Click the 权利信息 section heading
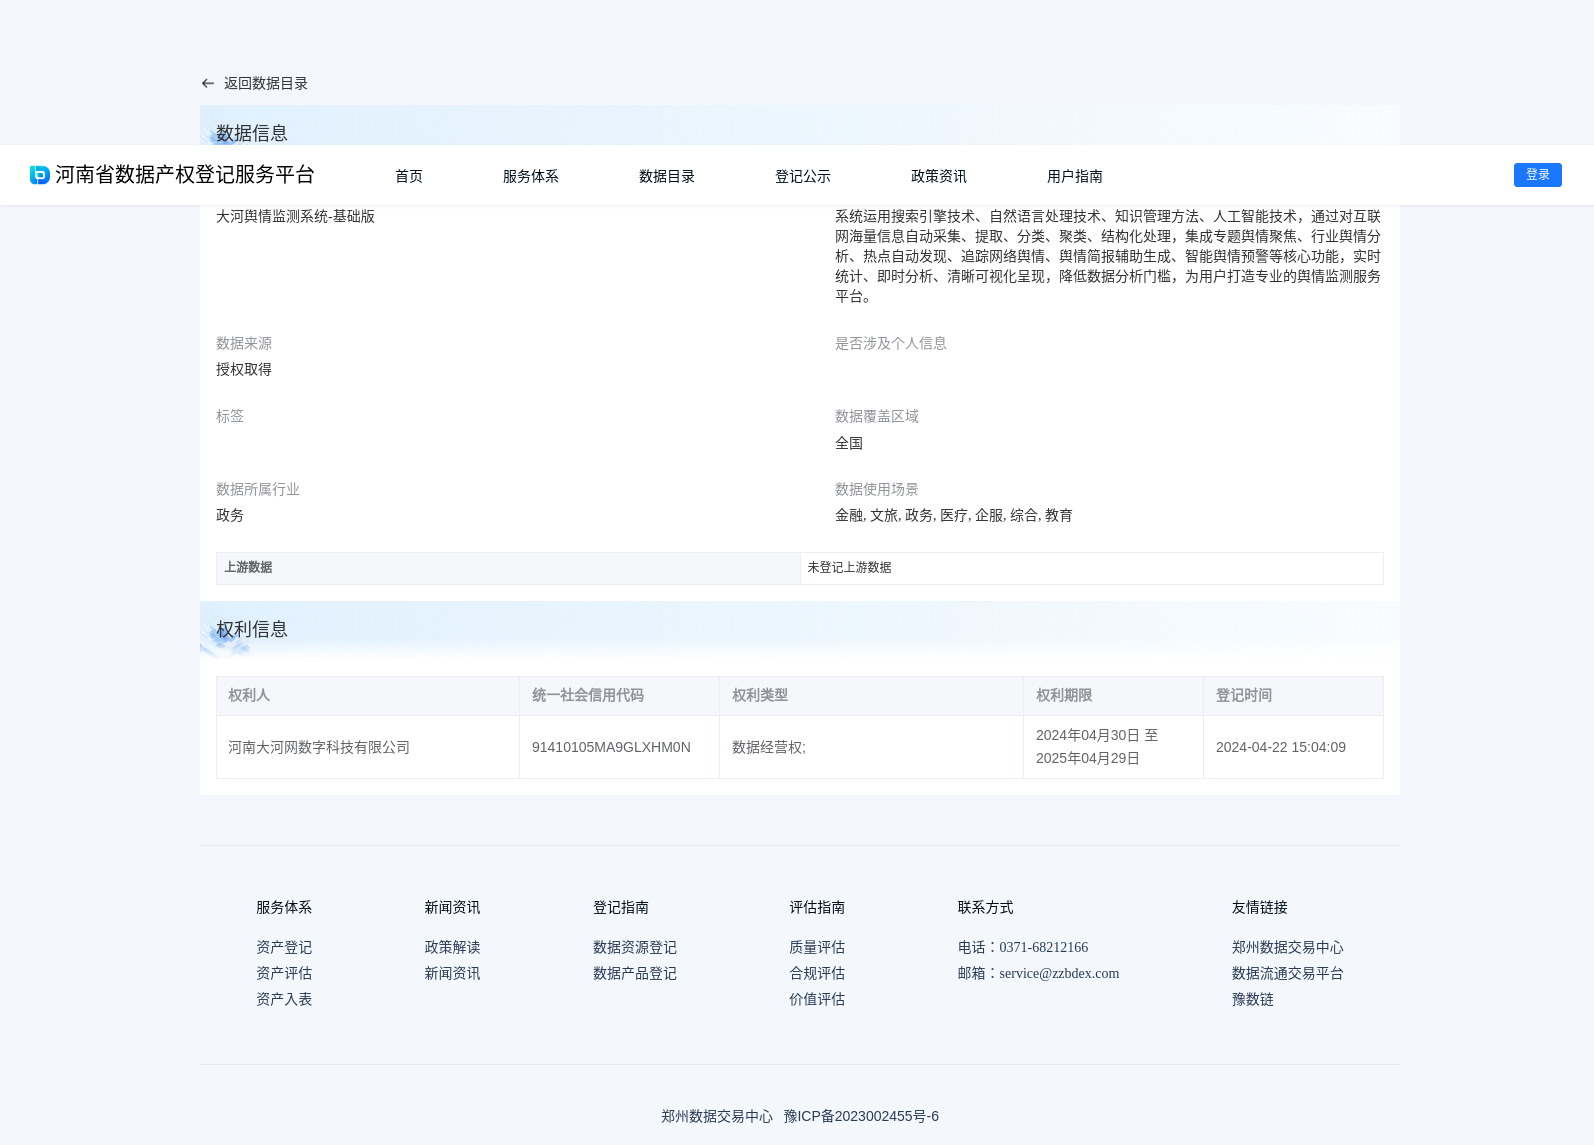Screen dimensions: 1594x1145 252,629
